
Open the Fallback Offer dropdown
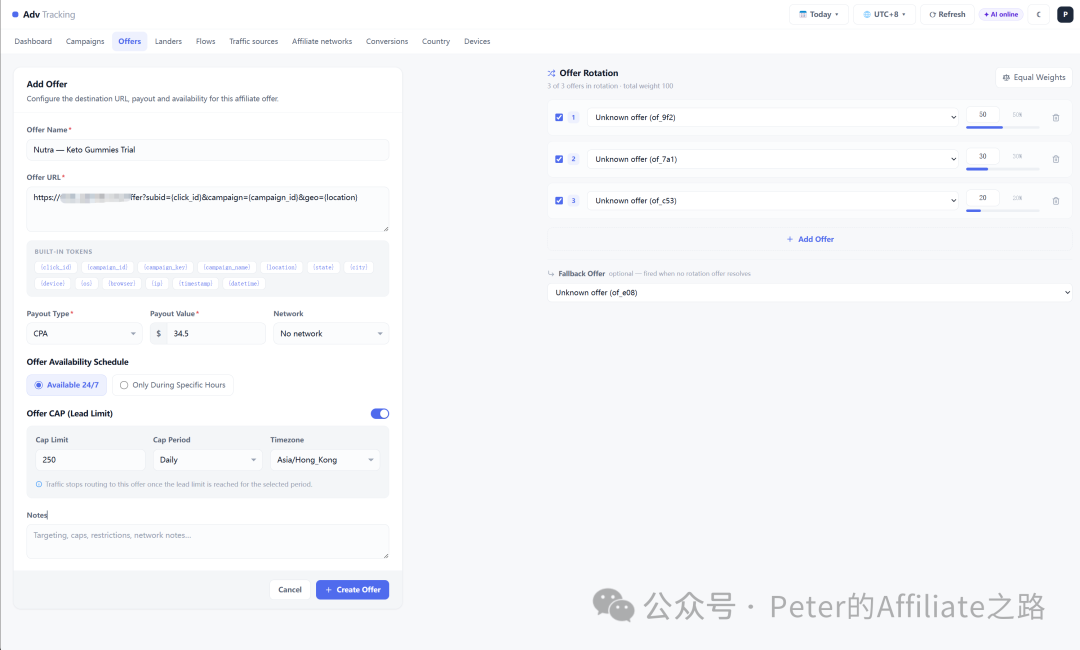[x=809, y=293]
